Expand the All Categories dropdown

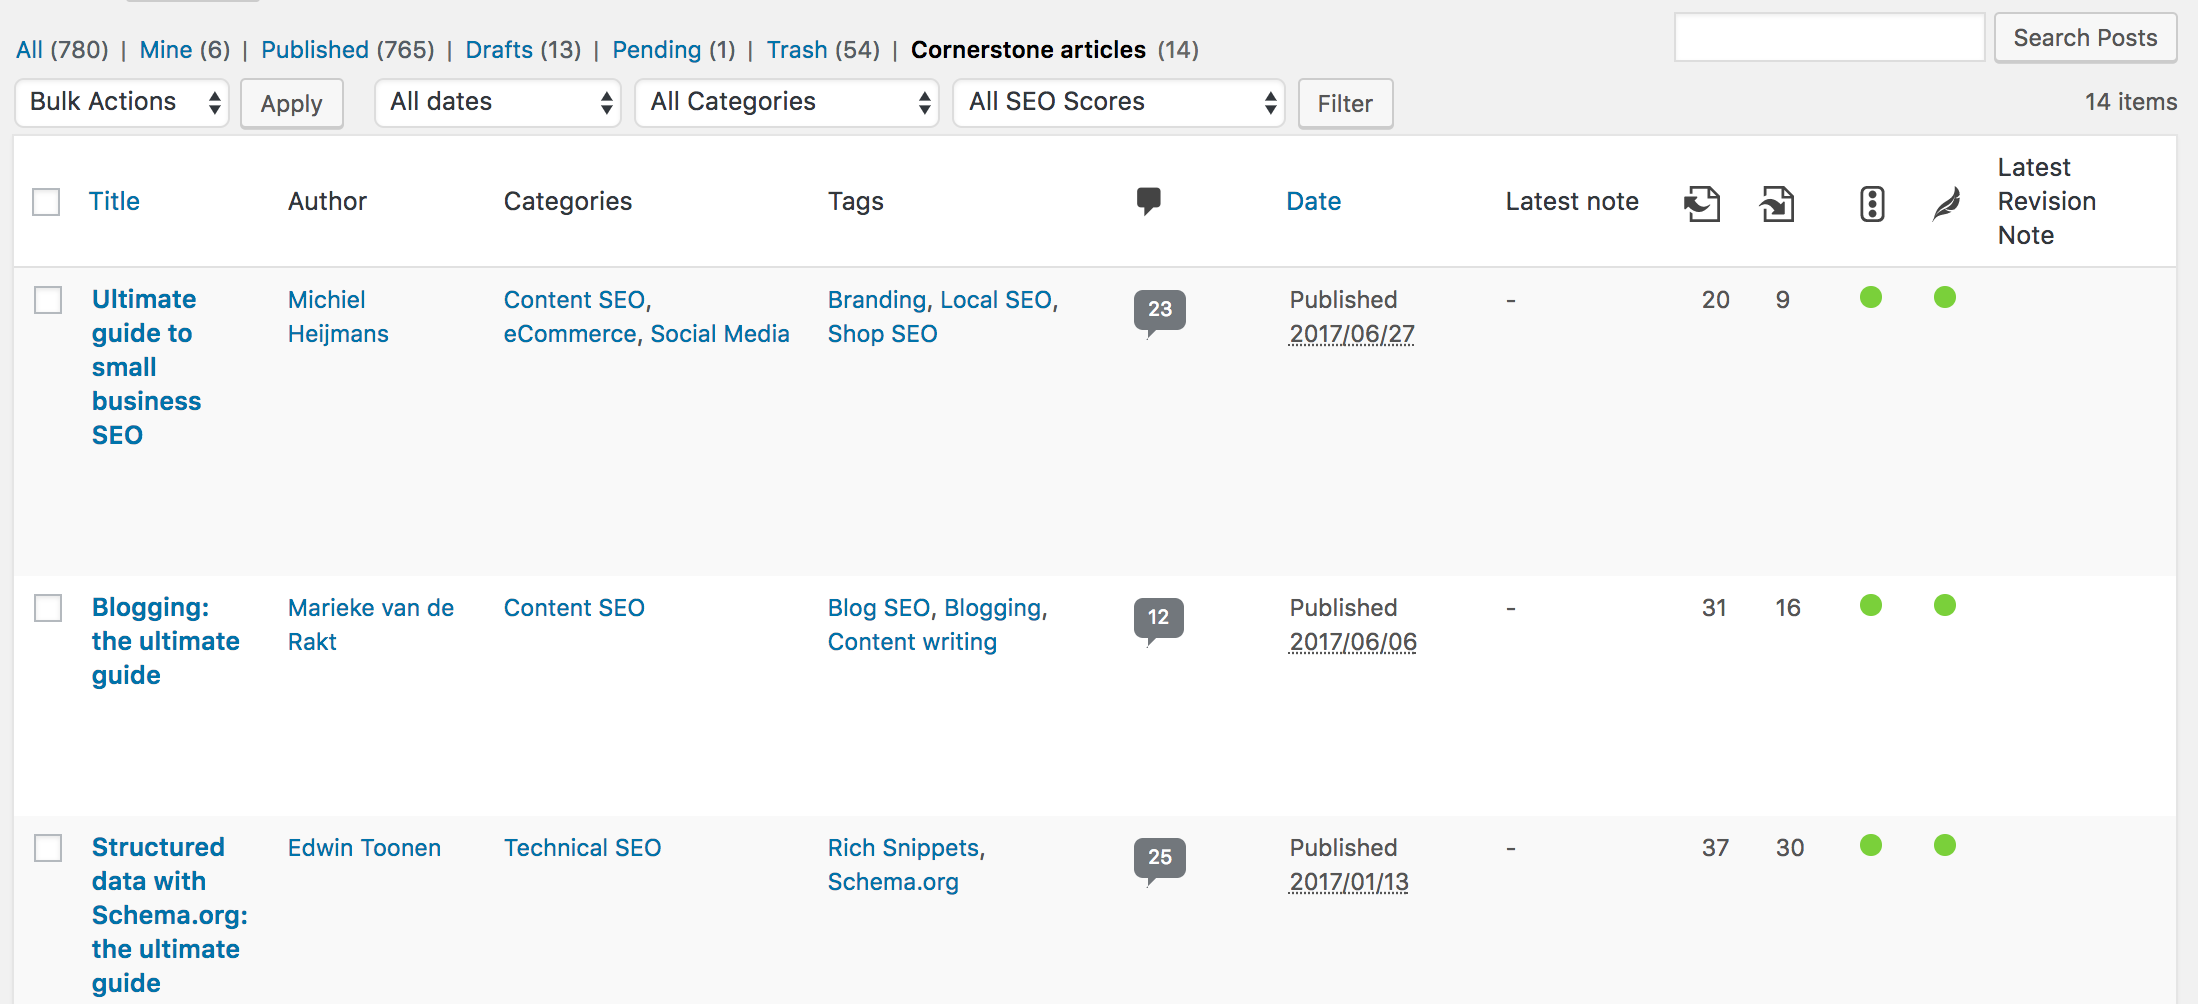[786, 102]
